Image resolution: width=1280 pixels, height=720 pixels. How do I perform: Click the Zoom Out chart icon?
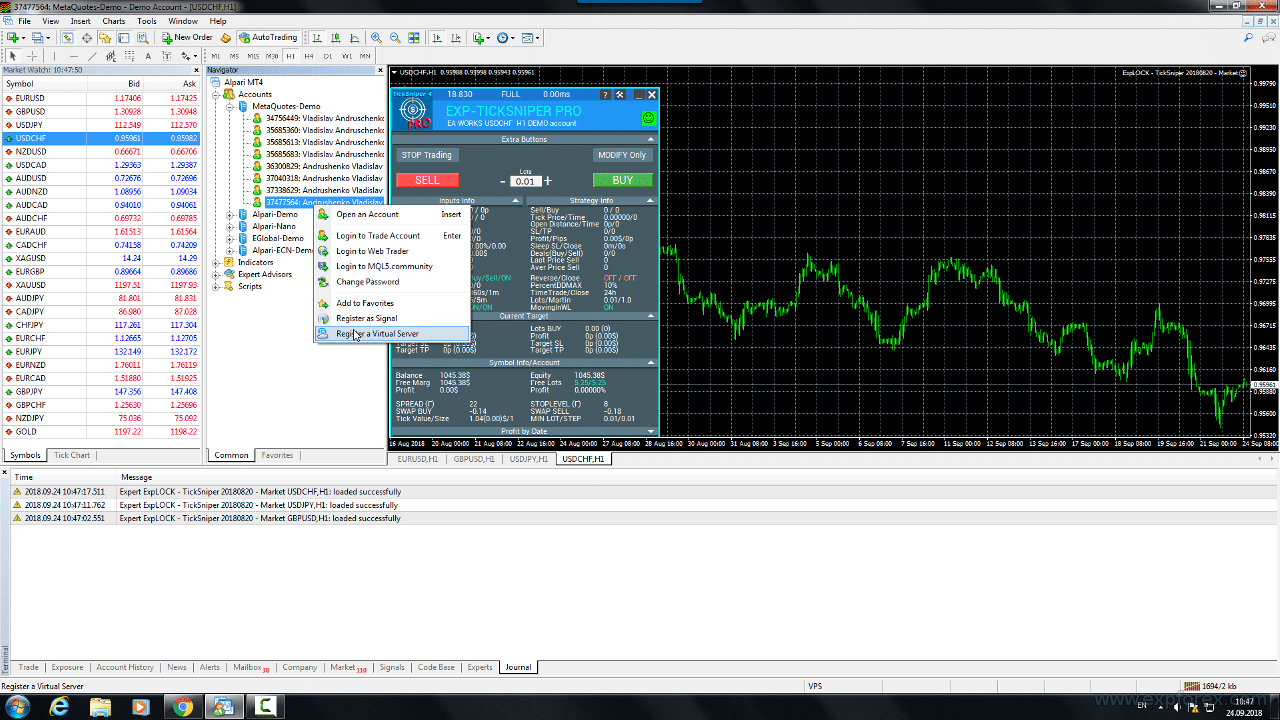coord(395,37)
